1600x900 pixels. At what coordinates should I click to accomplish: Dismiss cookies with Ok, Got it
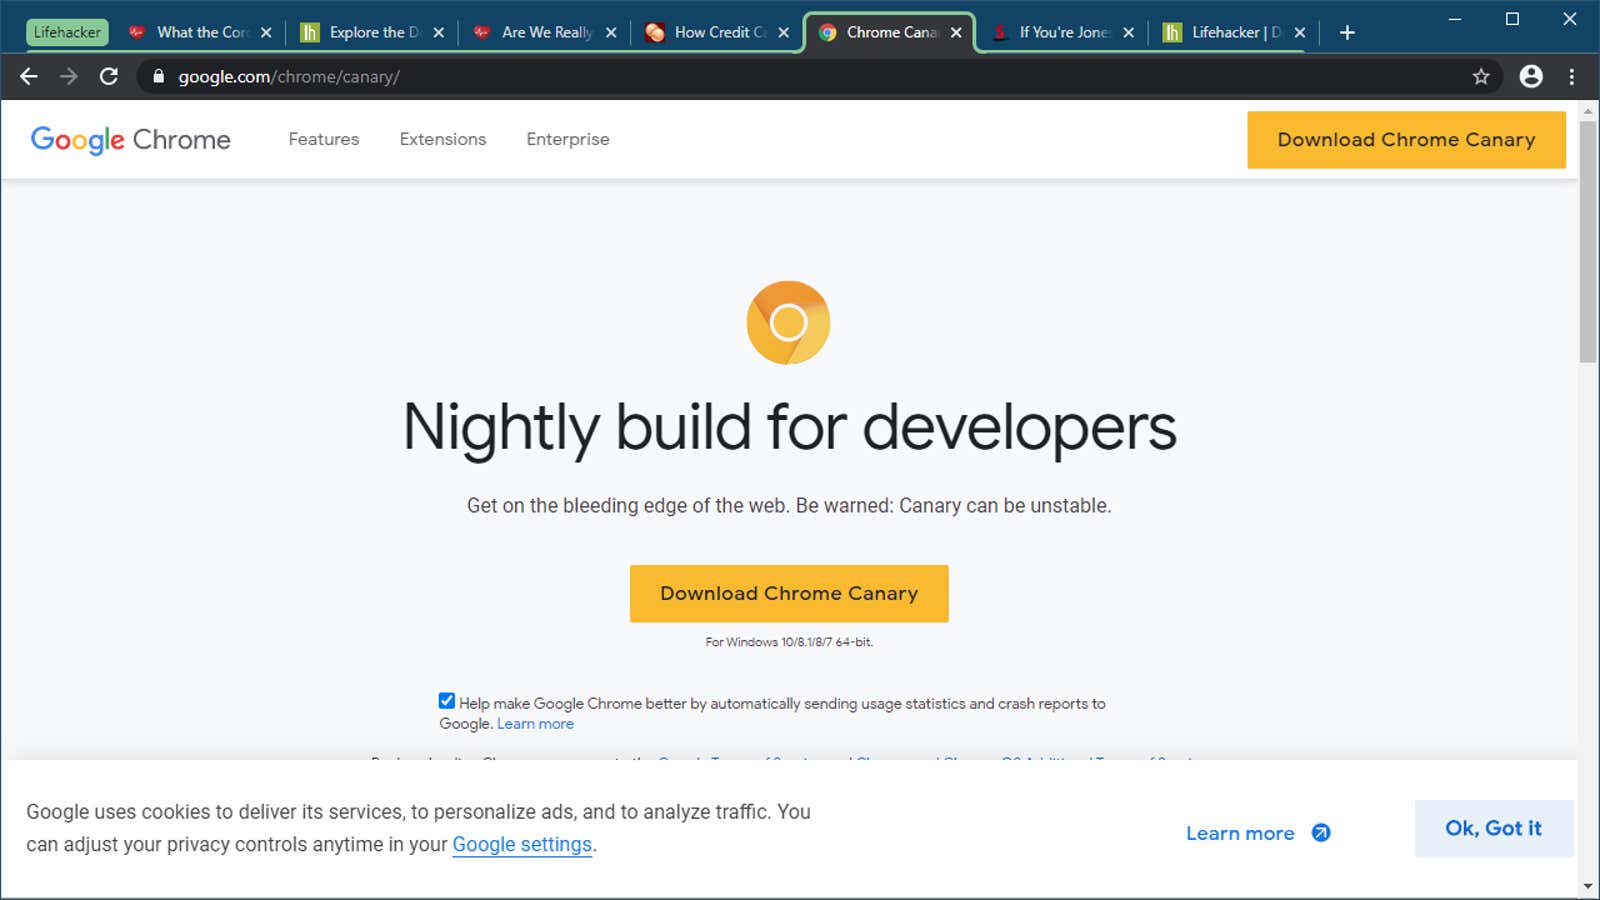pyautogui.click(x=1494, y=828)
